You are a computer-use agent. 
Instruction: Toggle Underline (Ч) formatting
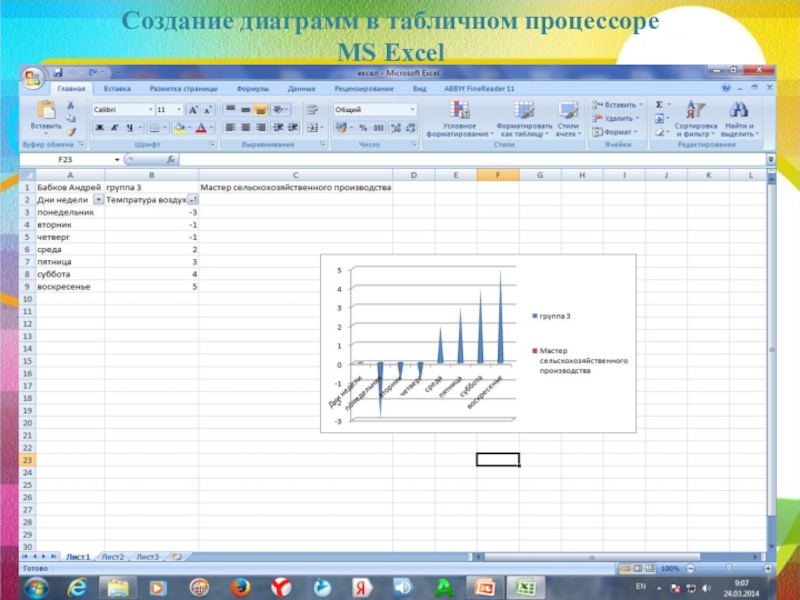tap(130, 128)
